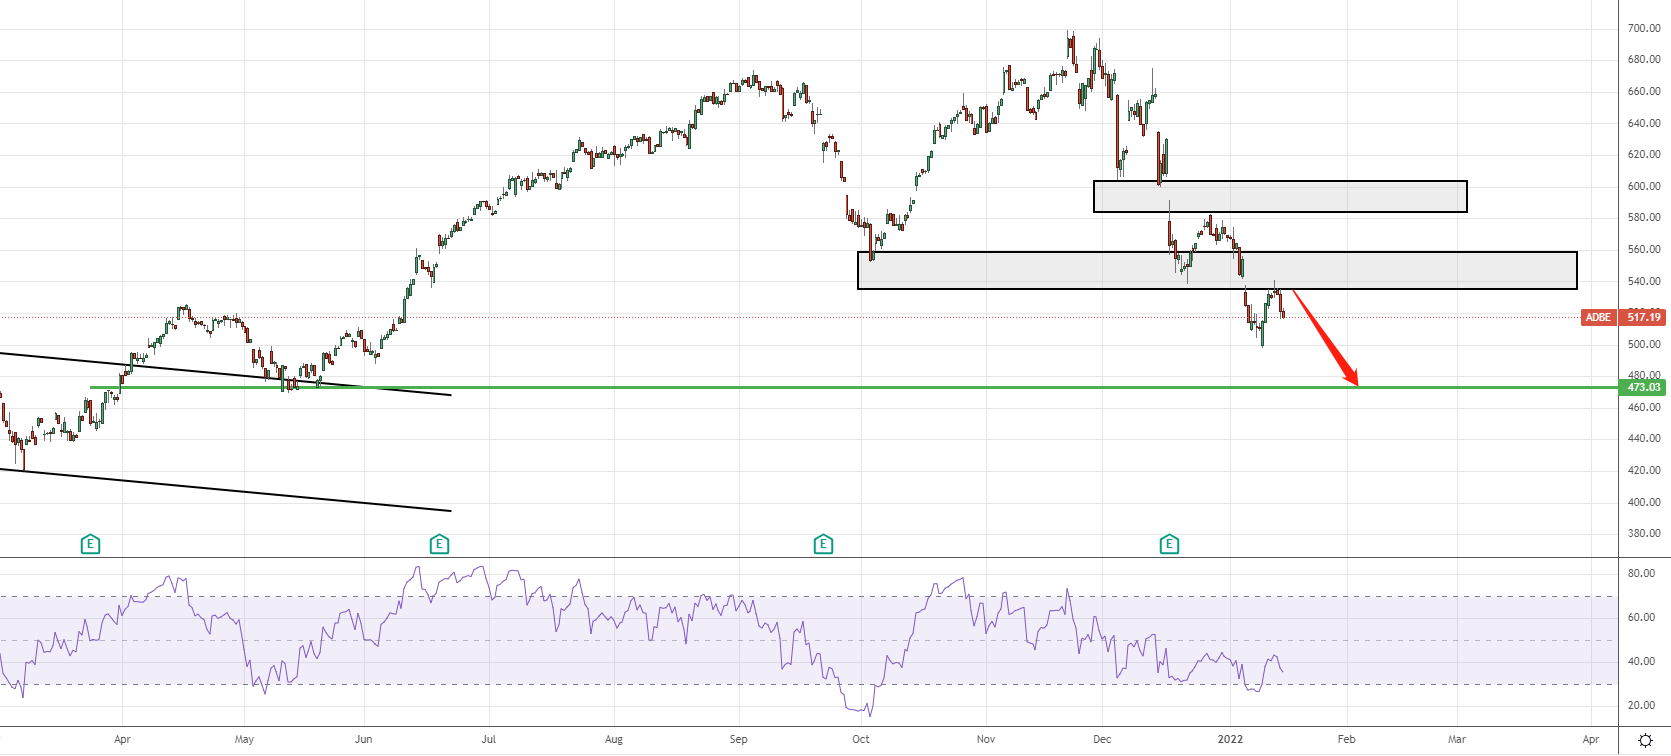Click the red arrowhead touching the green line
1671x756 pixels.
[1352, 379]
